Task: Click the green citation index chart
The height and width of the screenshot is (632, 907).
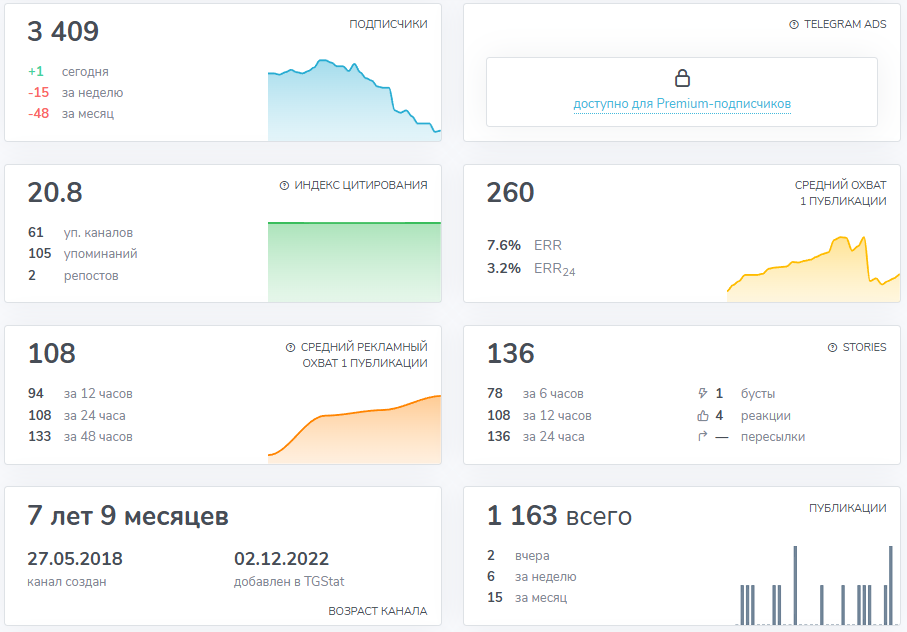Action: coord(354,260)
